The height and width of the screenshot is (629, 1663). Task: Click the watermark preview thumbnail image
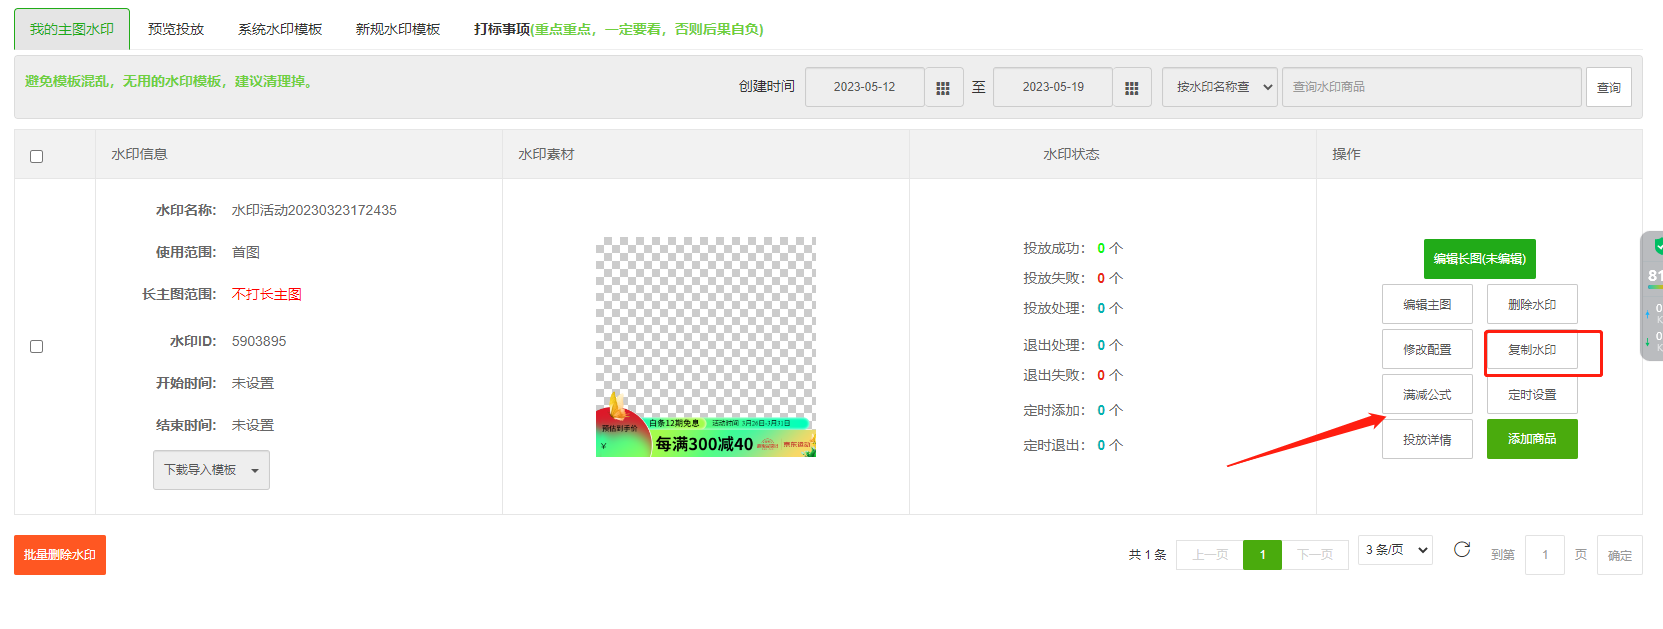coord(705,347)
